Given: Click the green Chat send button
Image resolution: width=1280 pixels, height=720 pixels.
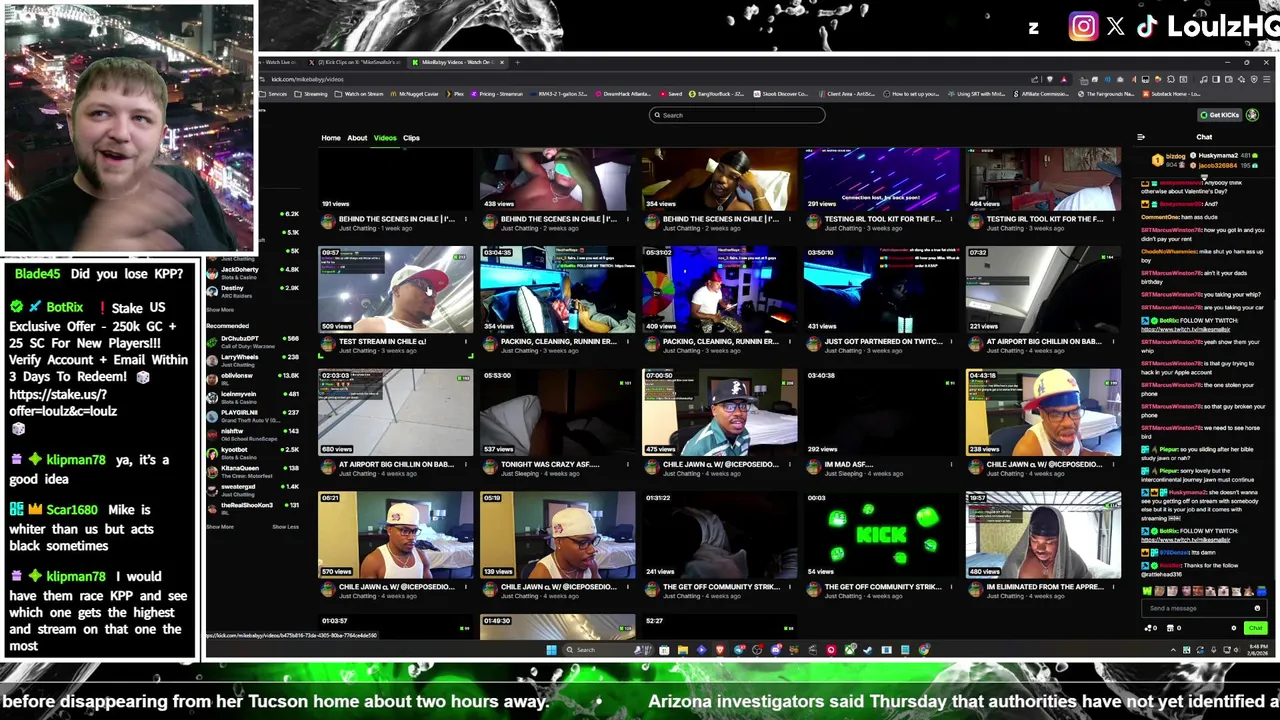Looking at the screenshot, I should pyautogui.click(x=1255, y=628).
